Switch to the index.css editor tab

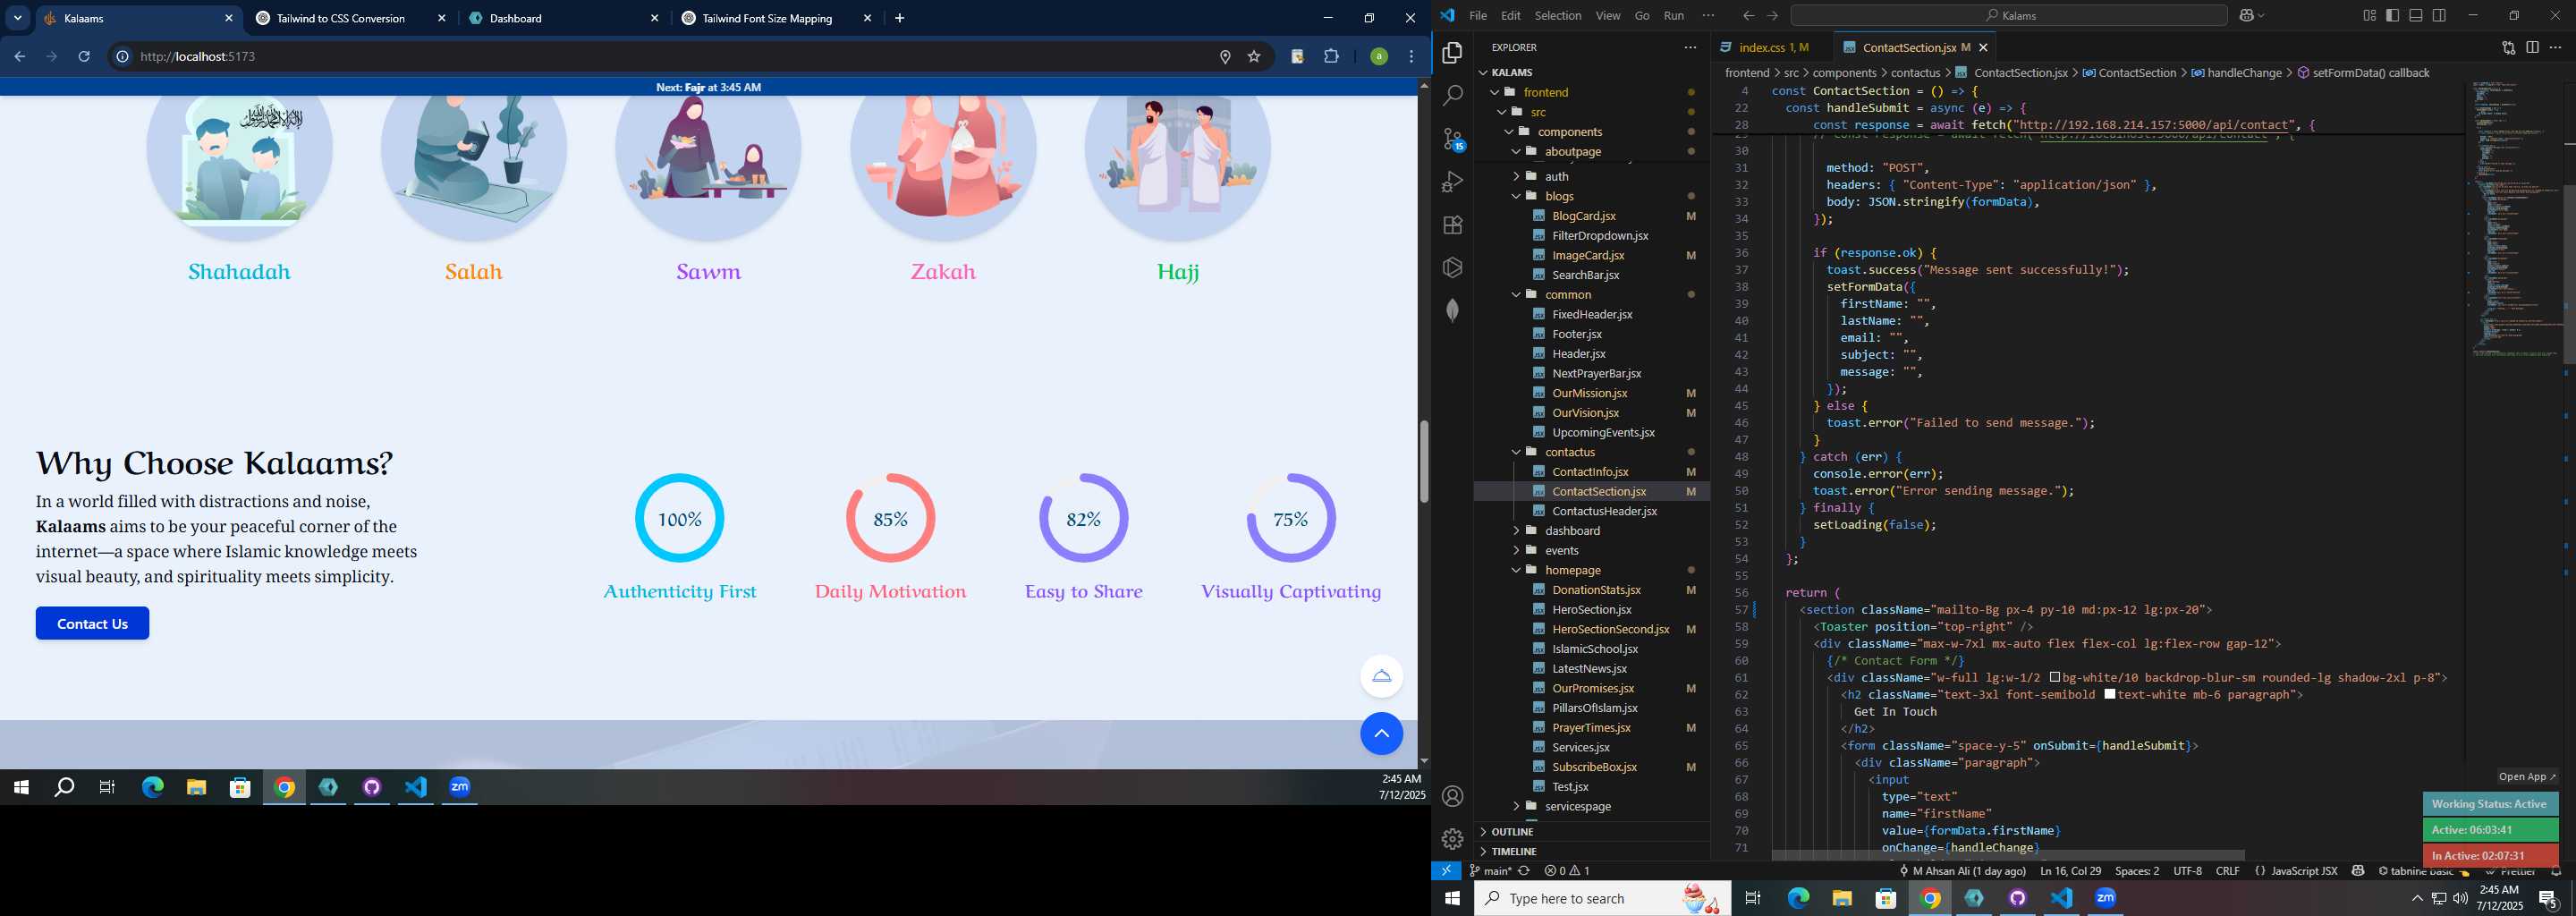click(x=1773, y=47)
